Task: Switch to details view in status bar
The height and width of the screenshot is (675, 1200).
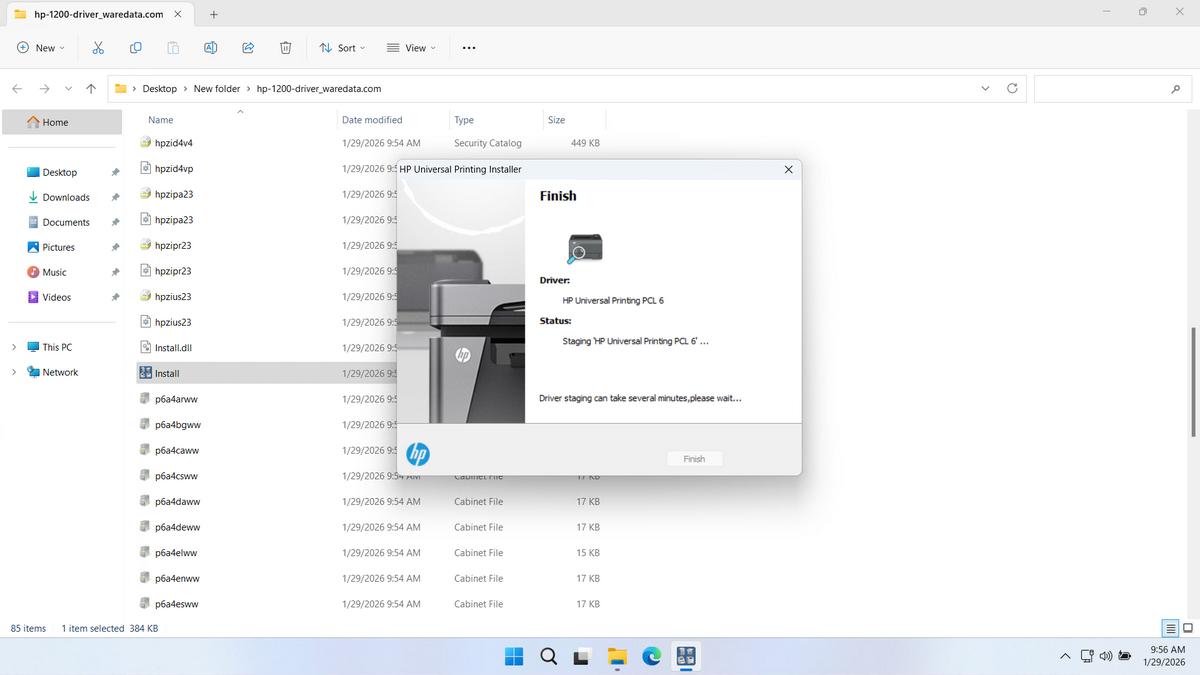Action: (x=1170, y=628)
